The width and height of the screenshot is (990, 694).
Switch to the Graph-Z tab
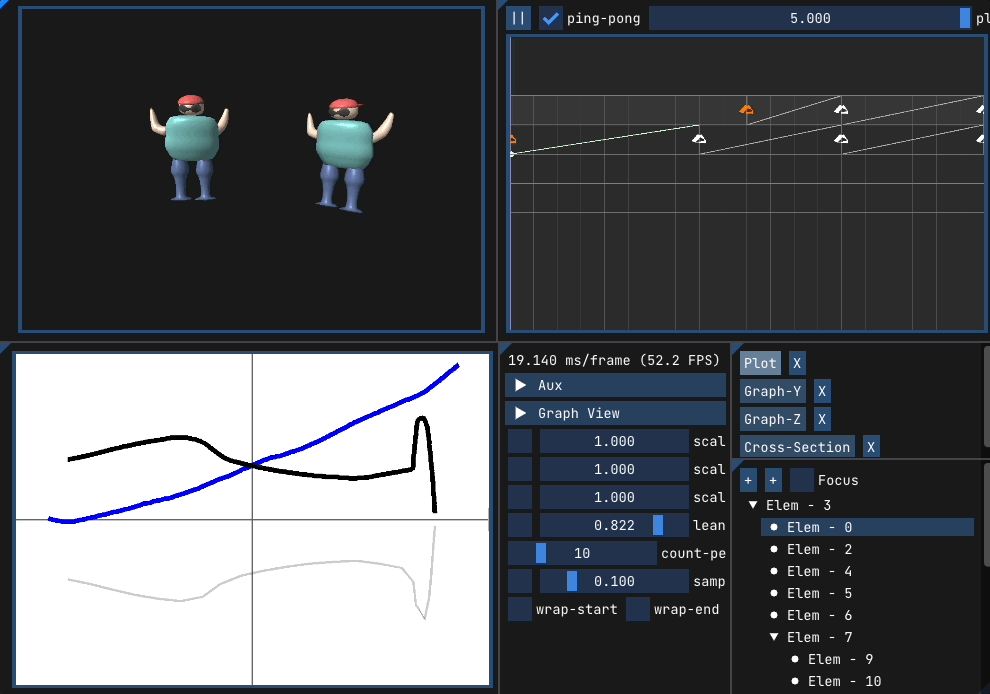(772, 419)
